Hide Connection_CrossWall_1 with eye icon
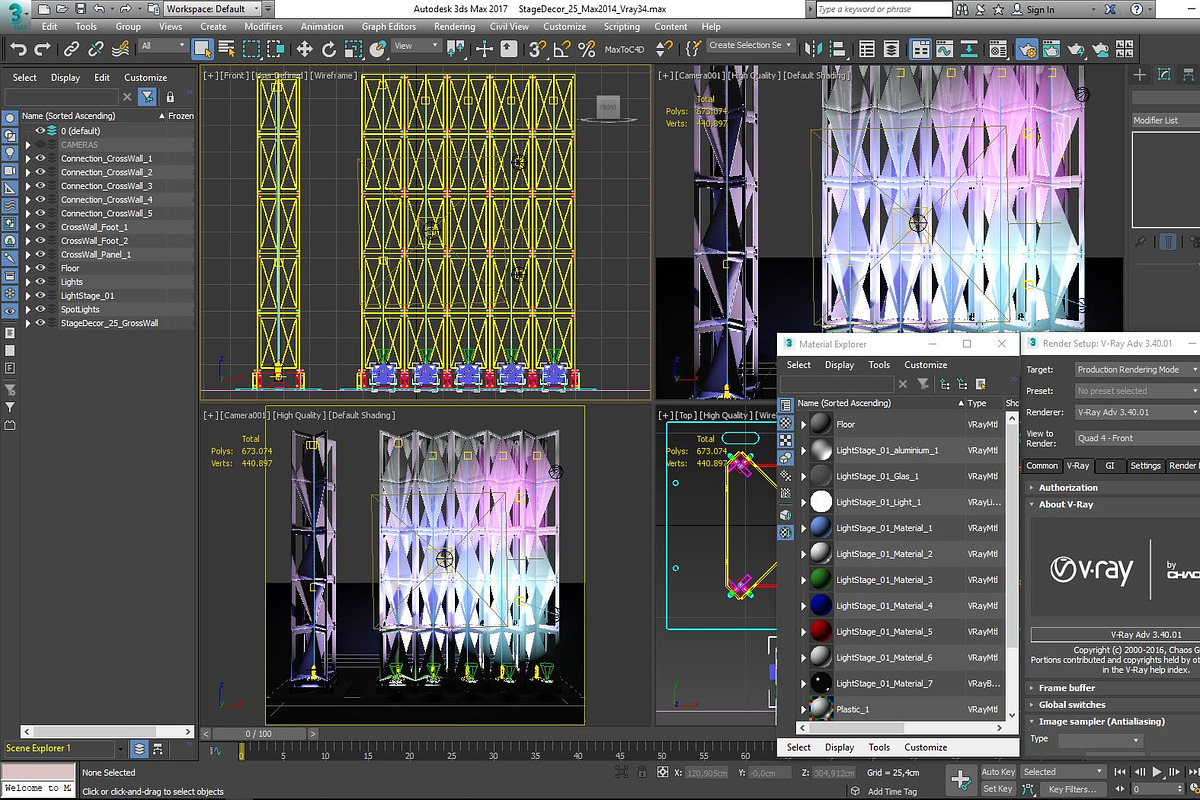The height and width of the screenshot is (800, 1200). coord(41,158)
